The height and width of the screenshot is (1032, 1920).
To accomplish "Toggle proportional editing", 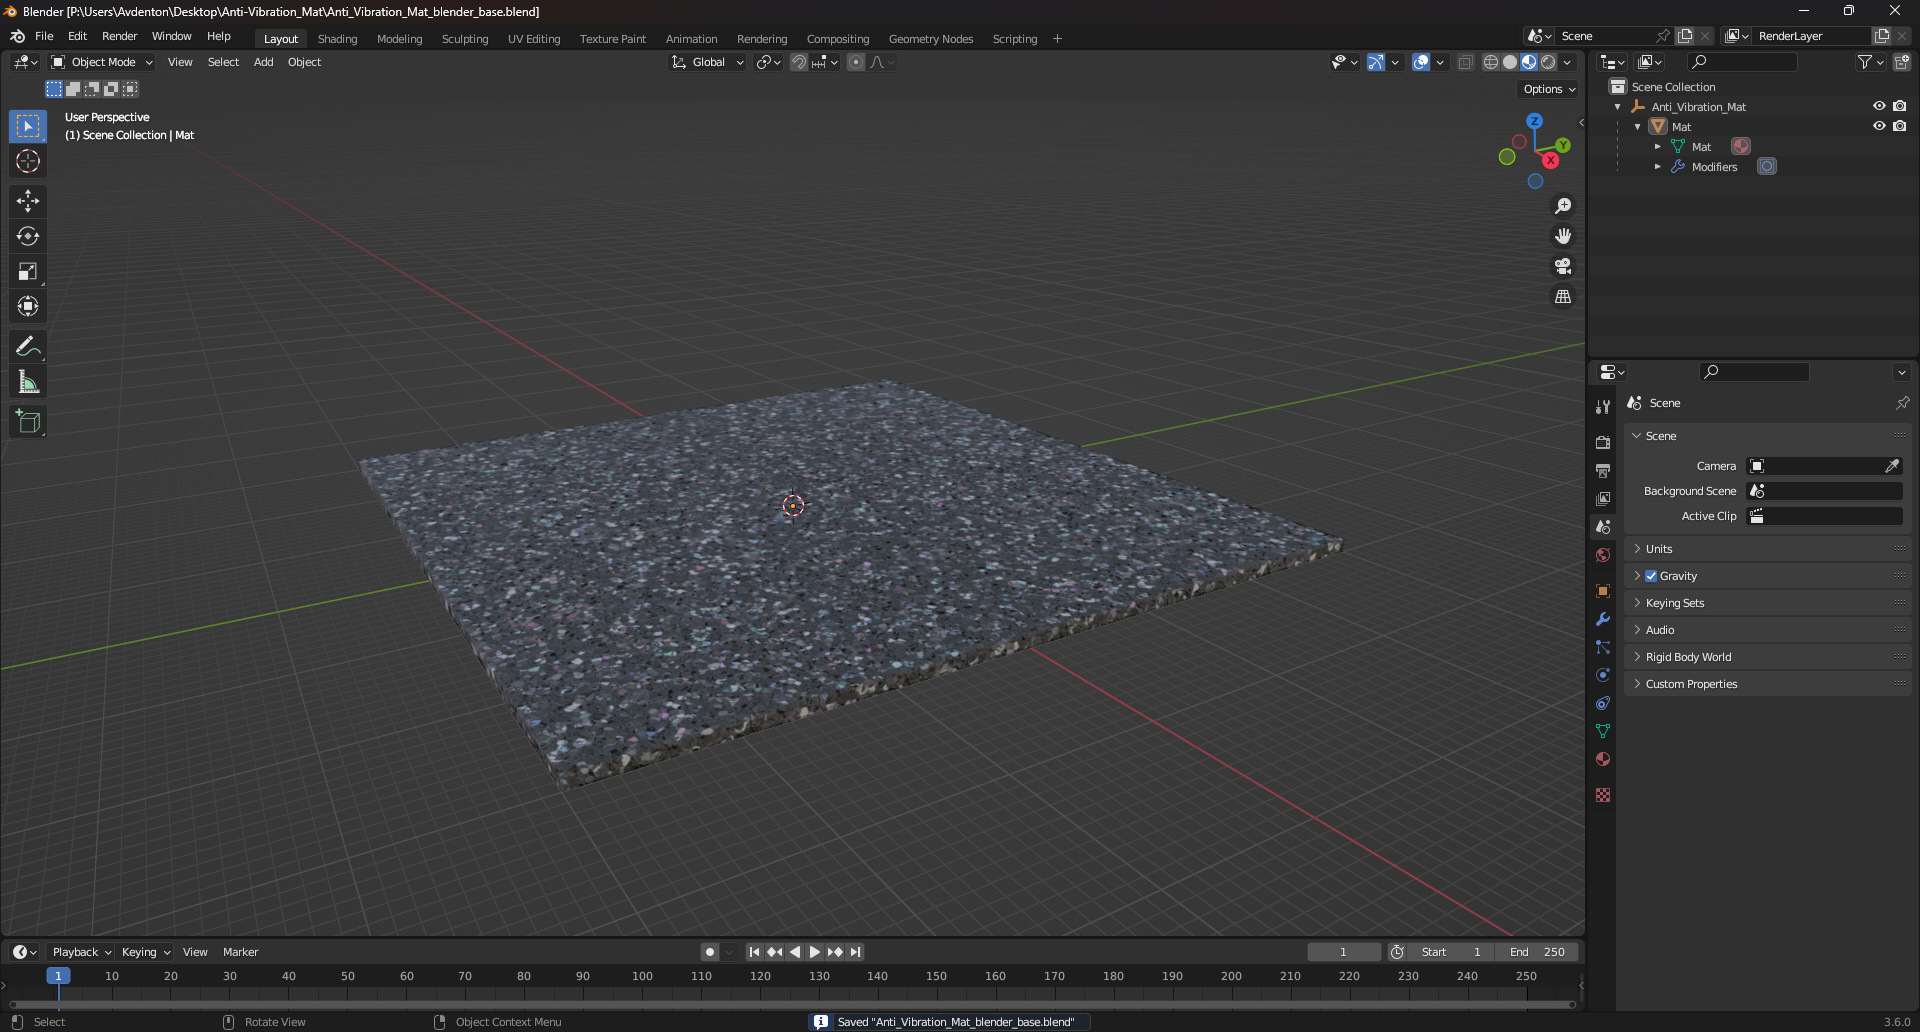I will click(856, 62).
